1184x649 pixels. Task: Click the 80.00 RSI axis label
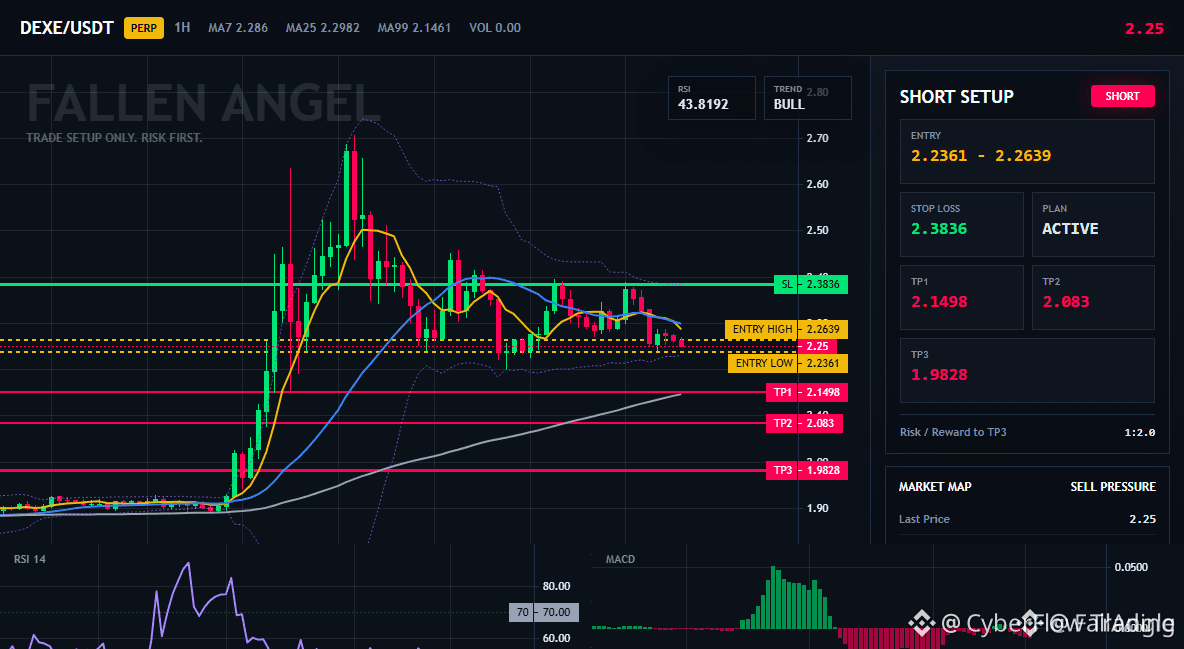pos(557,586)
